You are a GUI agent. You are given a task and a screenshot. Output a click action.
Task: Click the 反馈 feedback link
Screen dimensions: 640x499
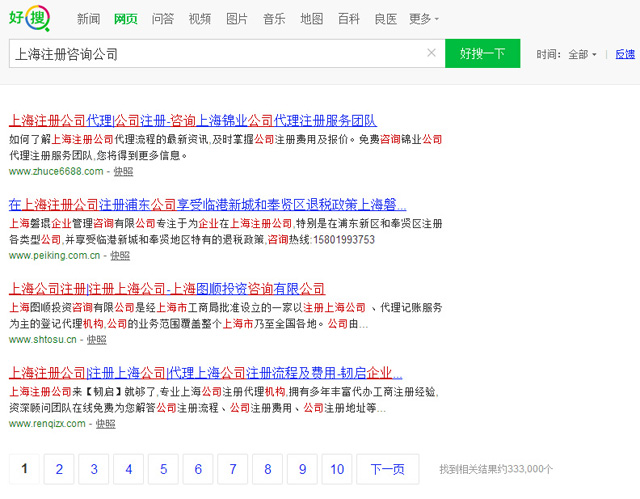point(625,55)
